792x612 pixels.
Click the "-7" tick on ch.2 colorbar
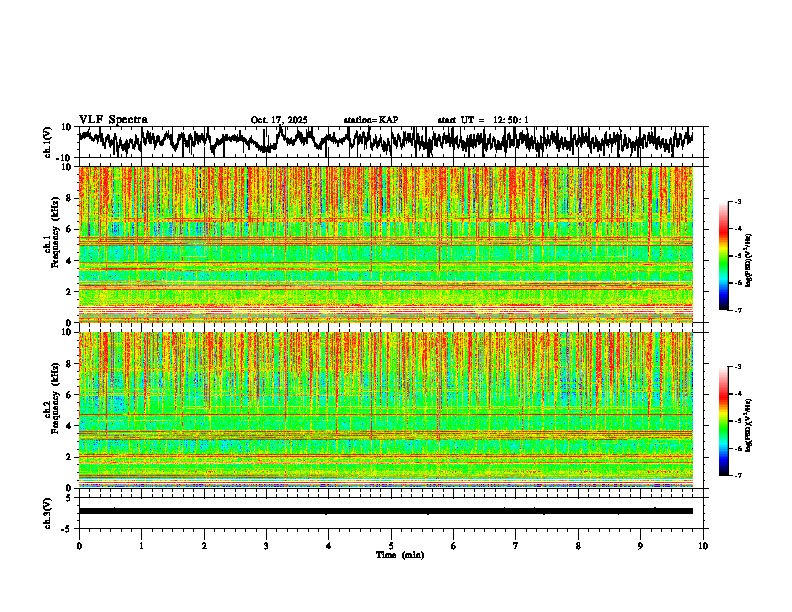(737, 475)
